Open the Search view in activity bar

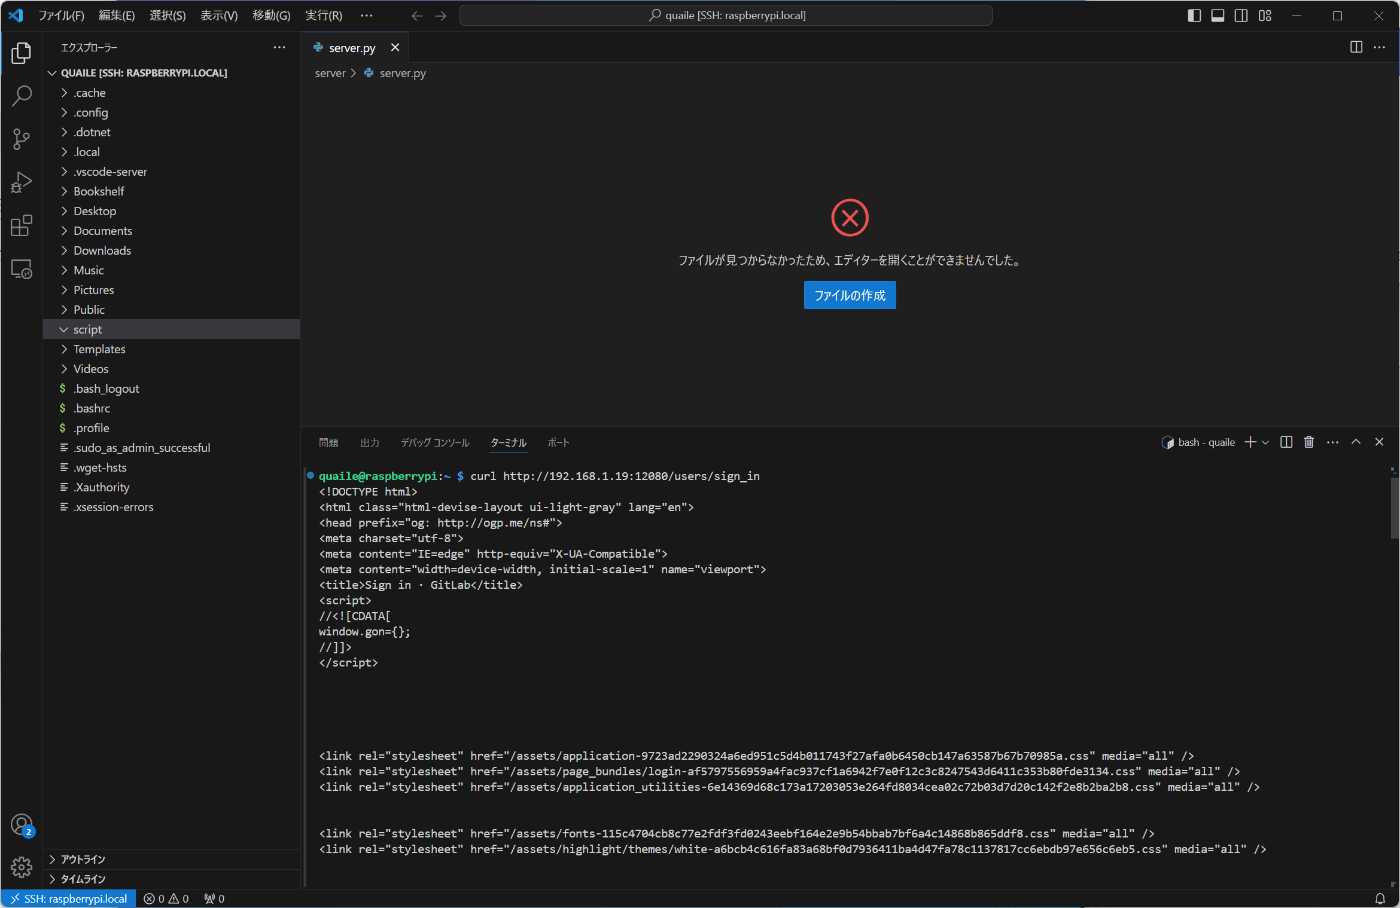pyautogui.click(x=21, y=96)
